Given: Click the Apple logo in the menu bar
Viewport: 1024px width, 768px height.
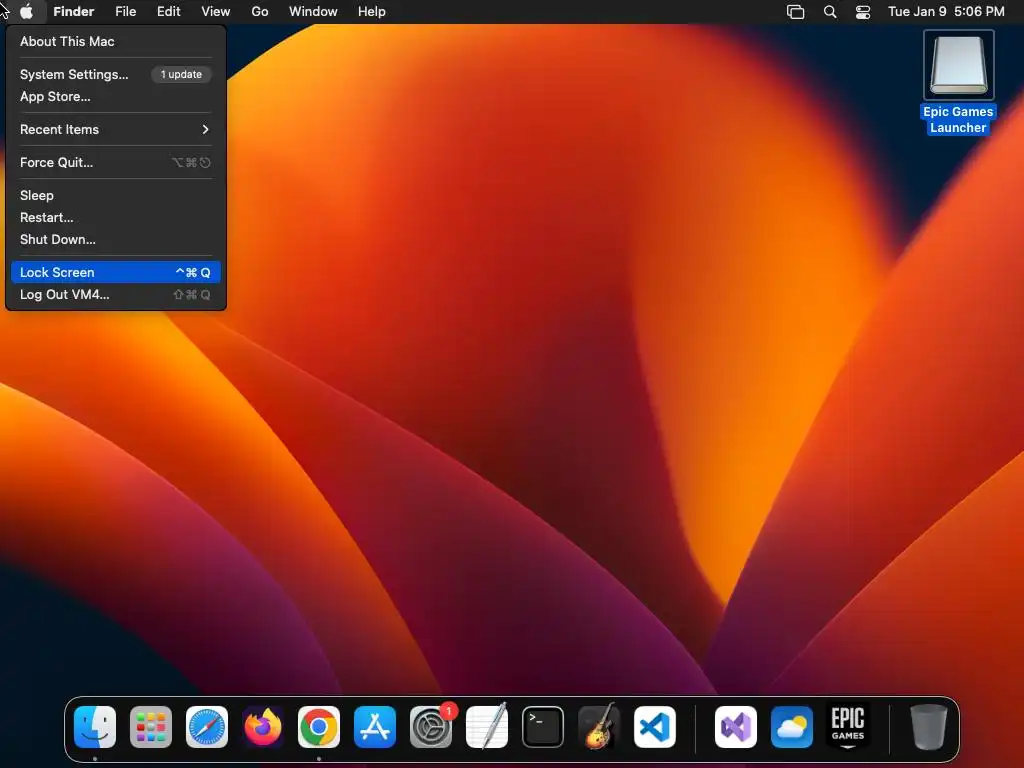Looking at the screenshot, I should point(27,12).
